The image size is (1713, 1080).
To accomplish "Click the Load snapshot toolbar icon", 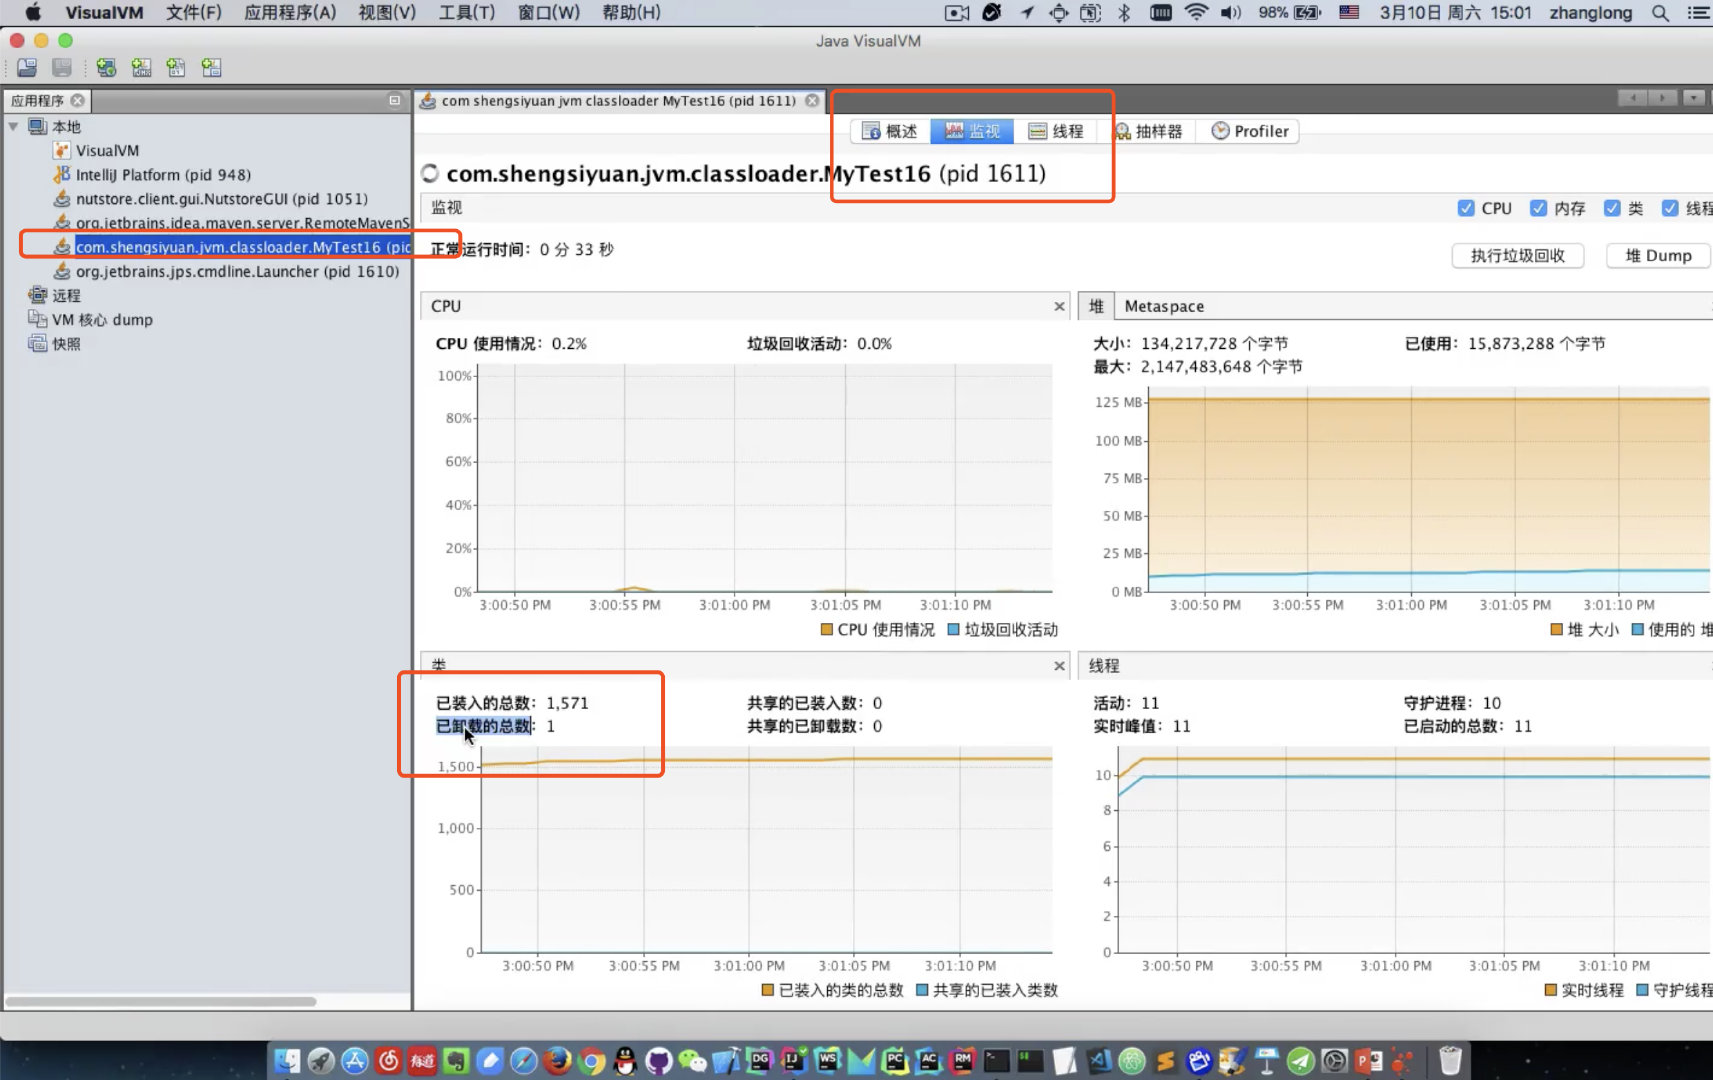I will (x=27, y=68).
